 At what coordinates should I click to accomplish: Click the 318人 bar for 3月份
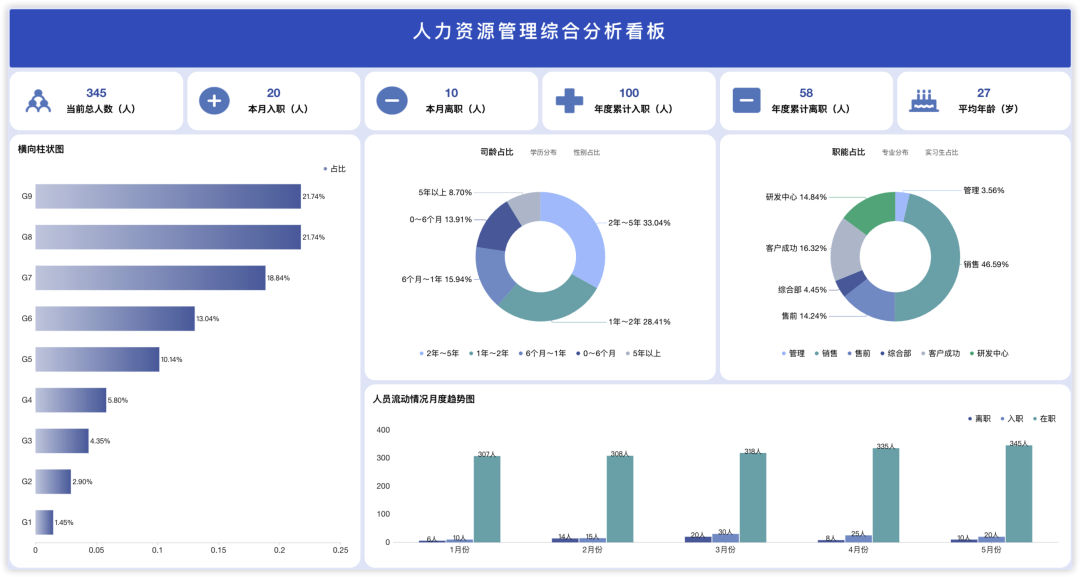point(753,497)
